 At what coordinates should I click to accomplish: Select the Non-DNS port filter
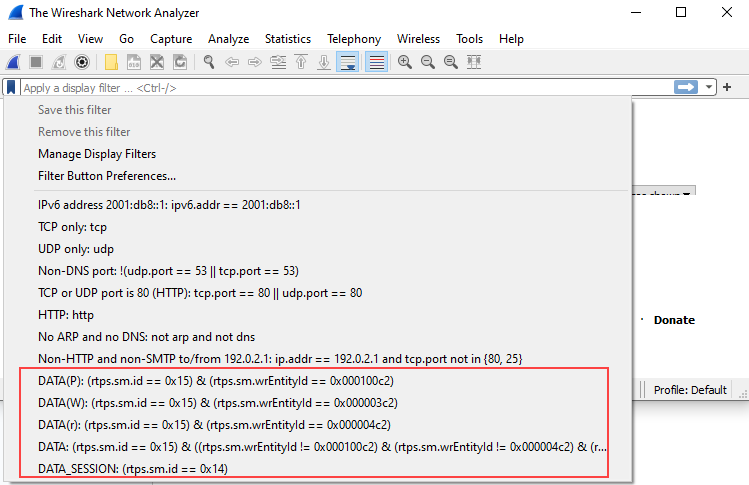pos(168,271)
